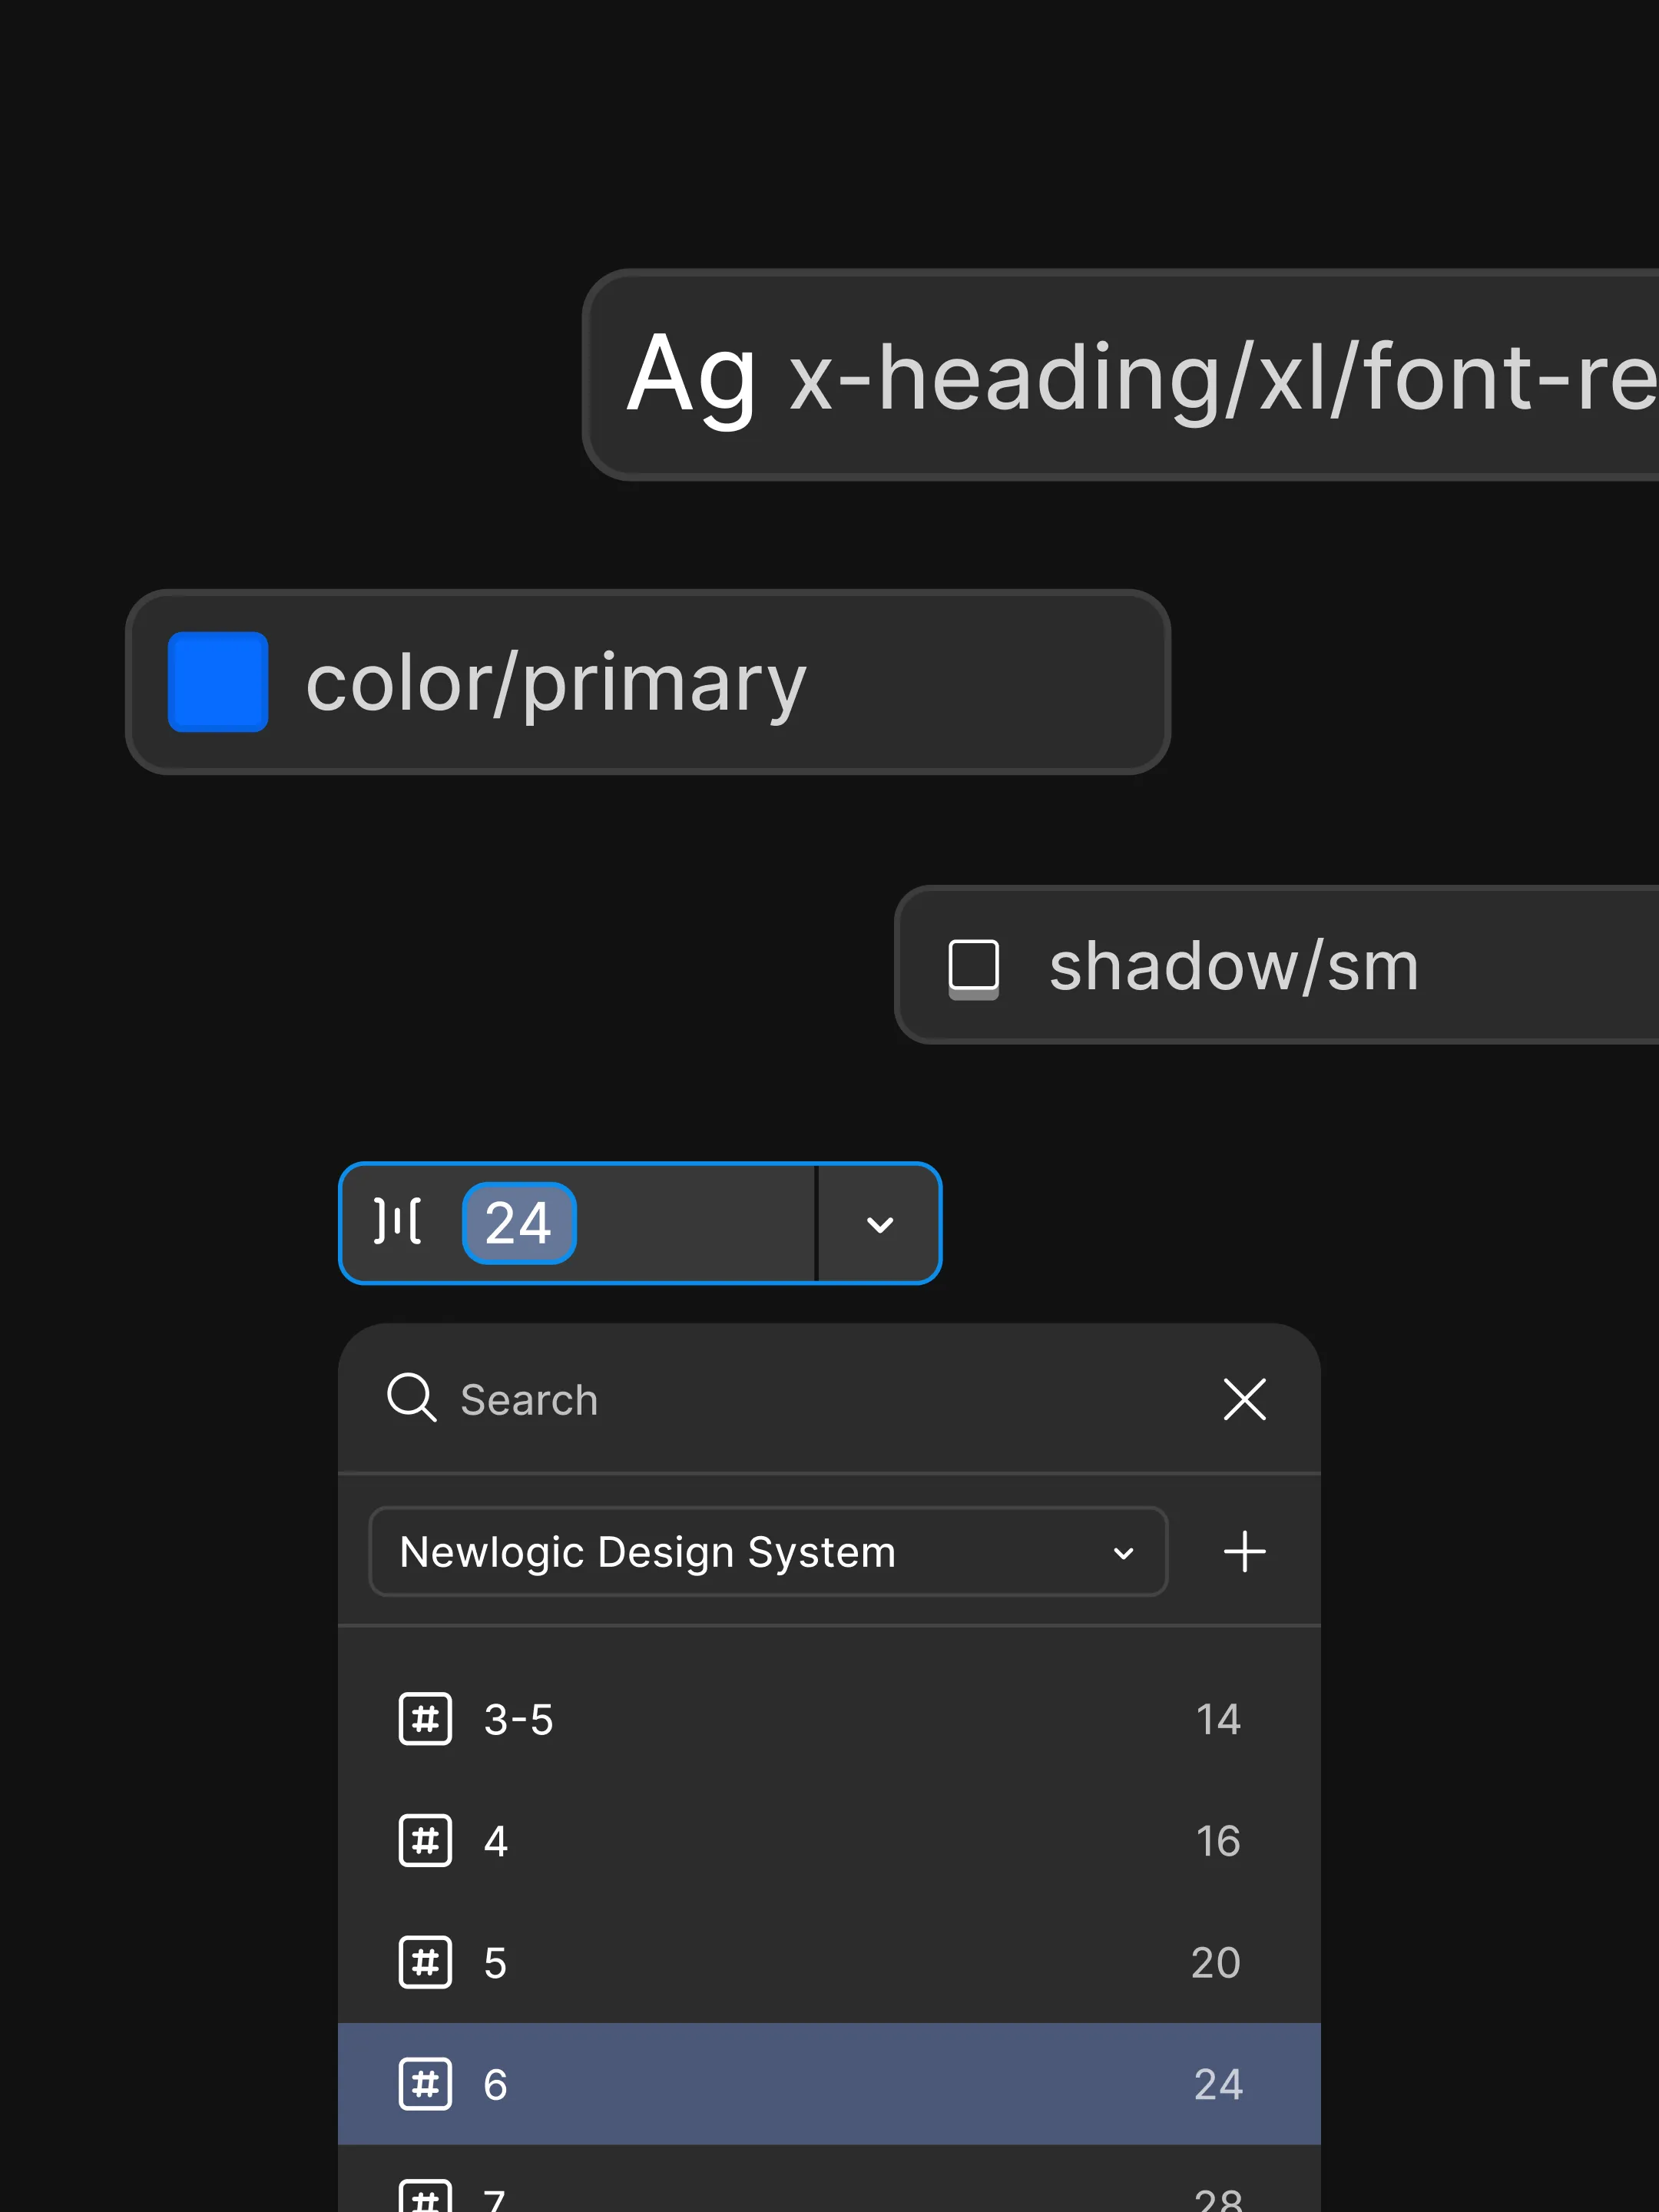The image size is (1659, 2212).
Task: Click the number icon beside variable 5
Action: pos(425,1962)
